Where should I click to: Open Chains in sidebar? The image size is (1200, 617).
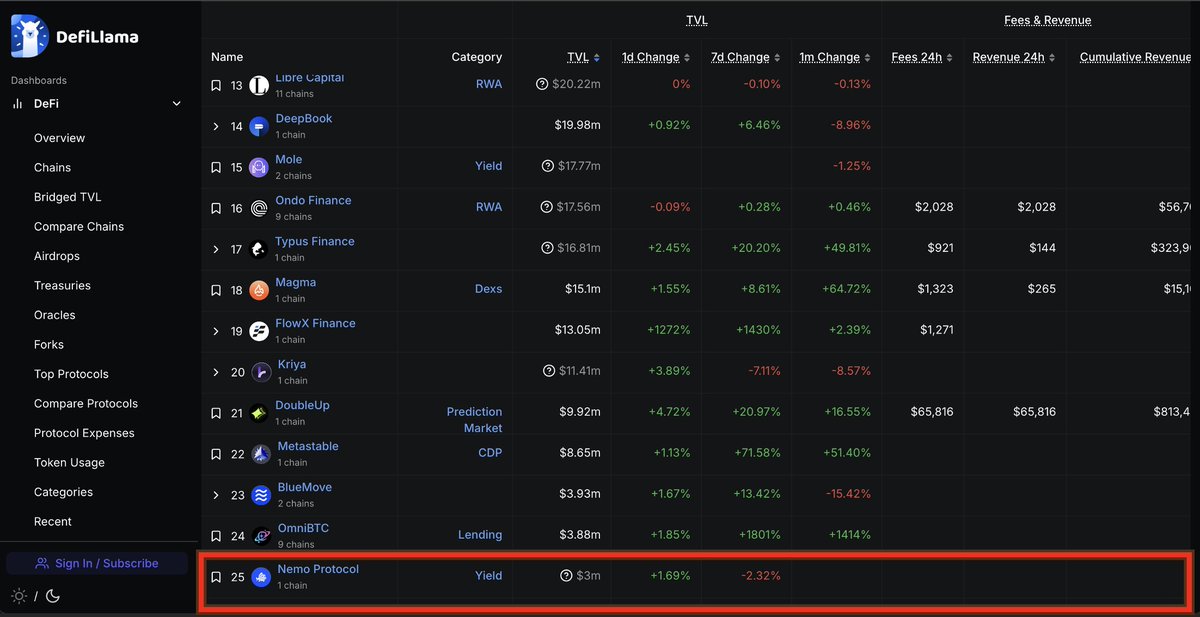[53, 168]
